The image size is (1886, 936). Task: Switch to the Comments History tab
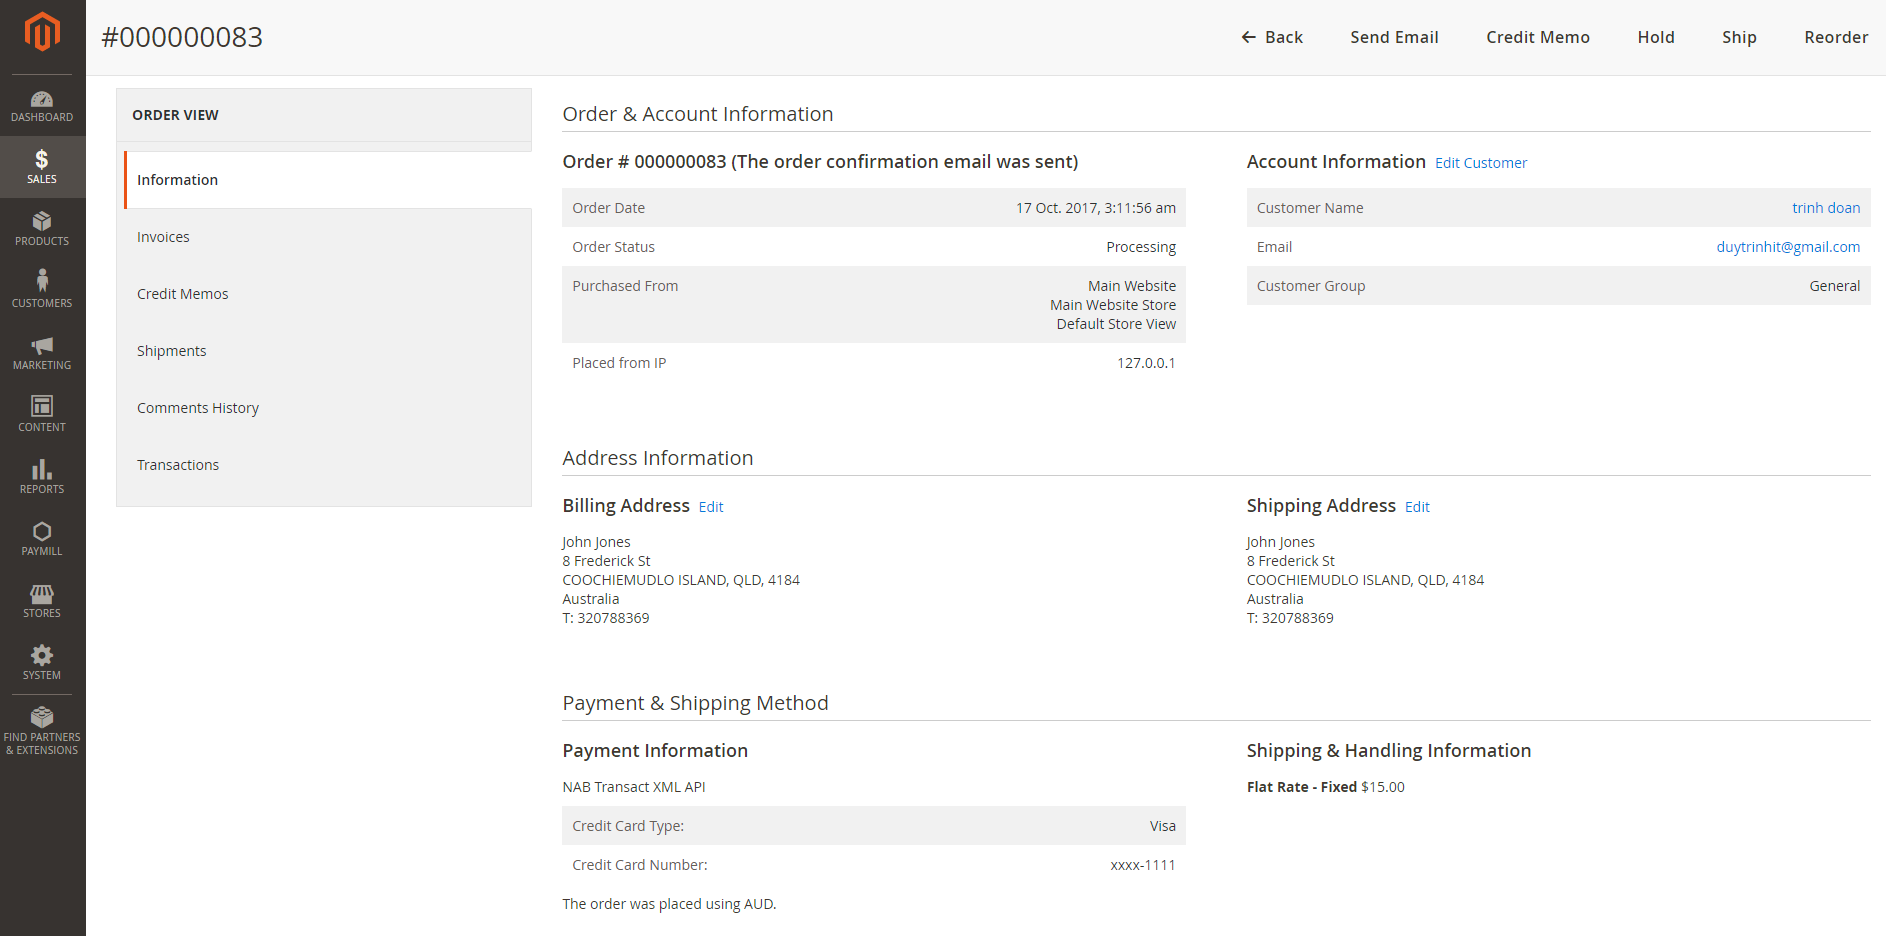click(198, 408)
